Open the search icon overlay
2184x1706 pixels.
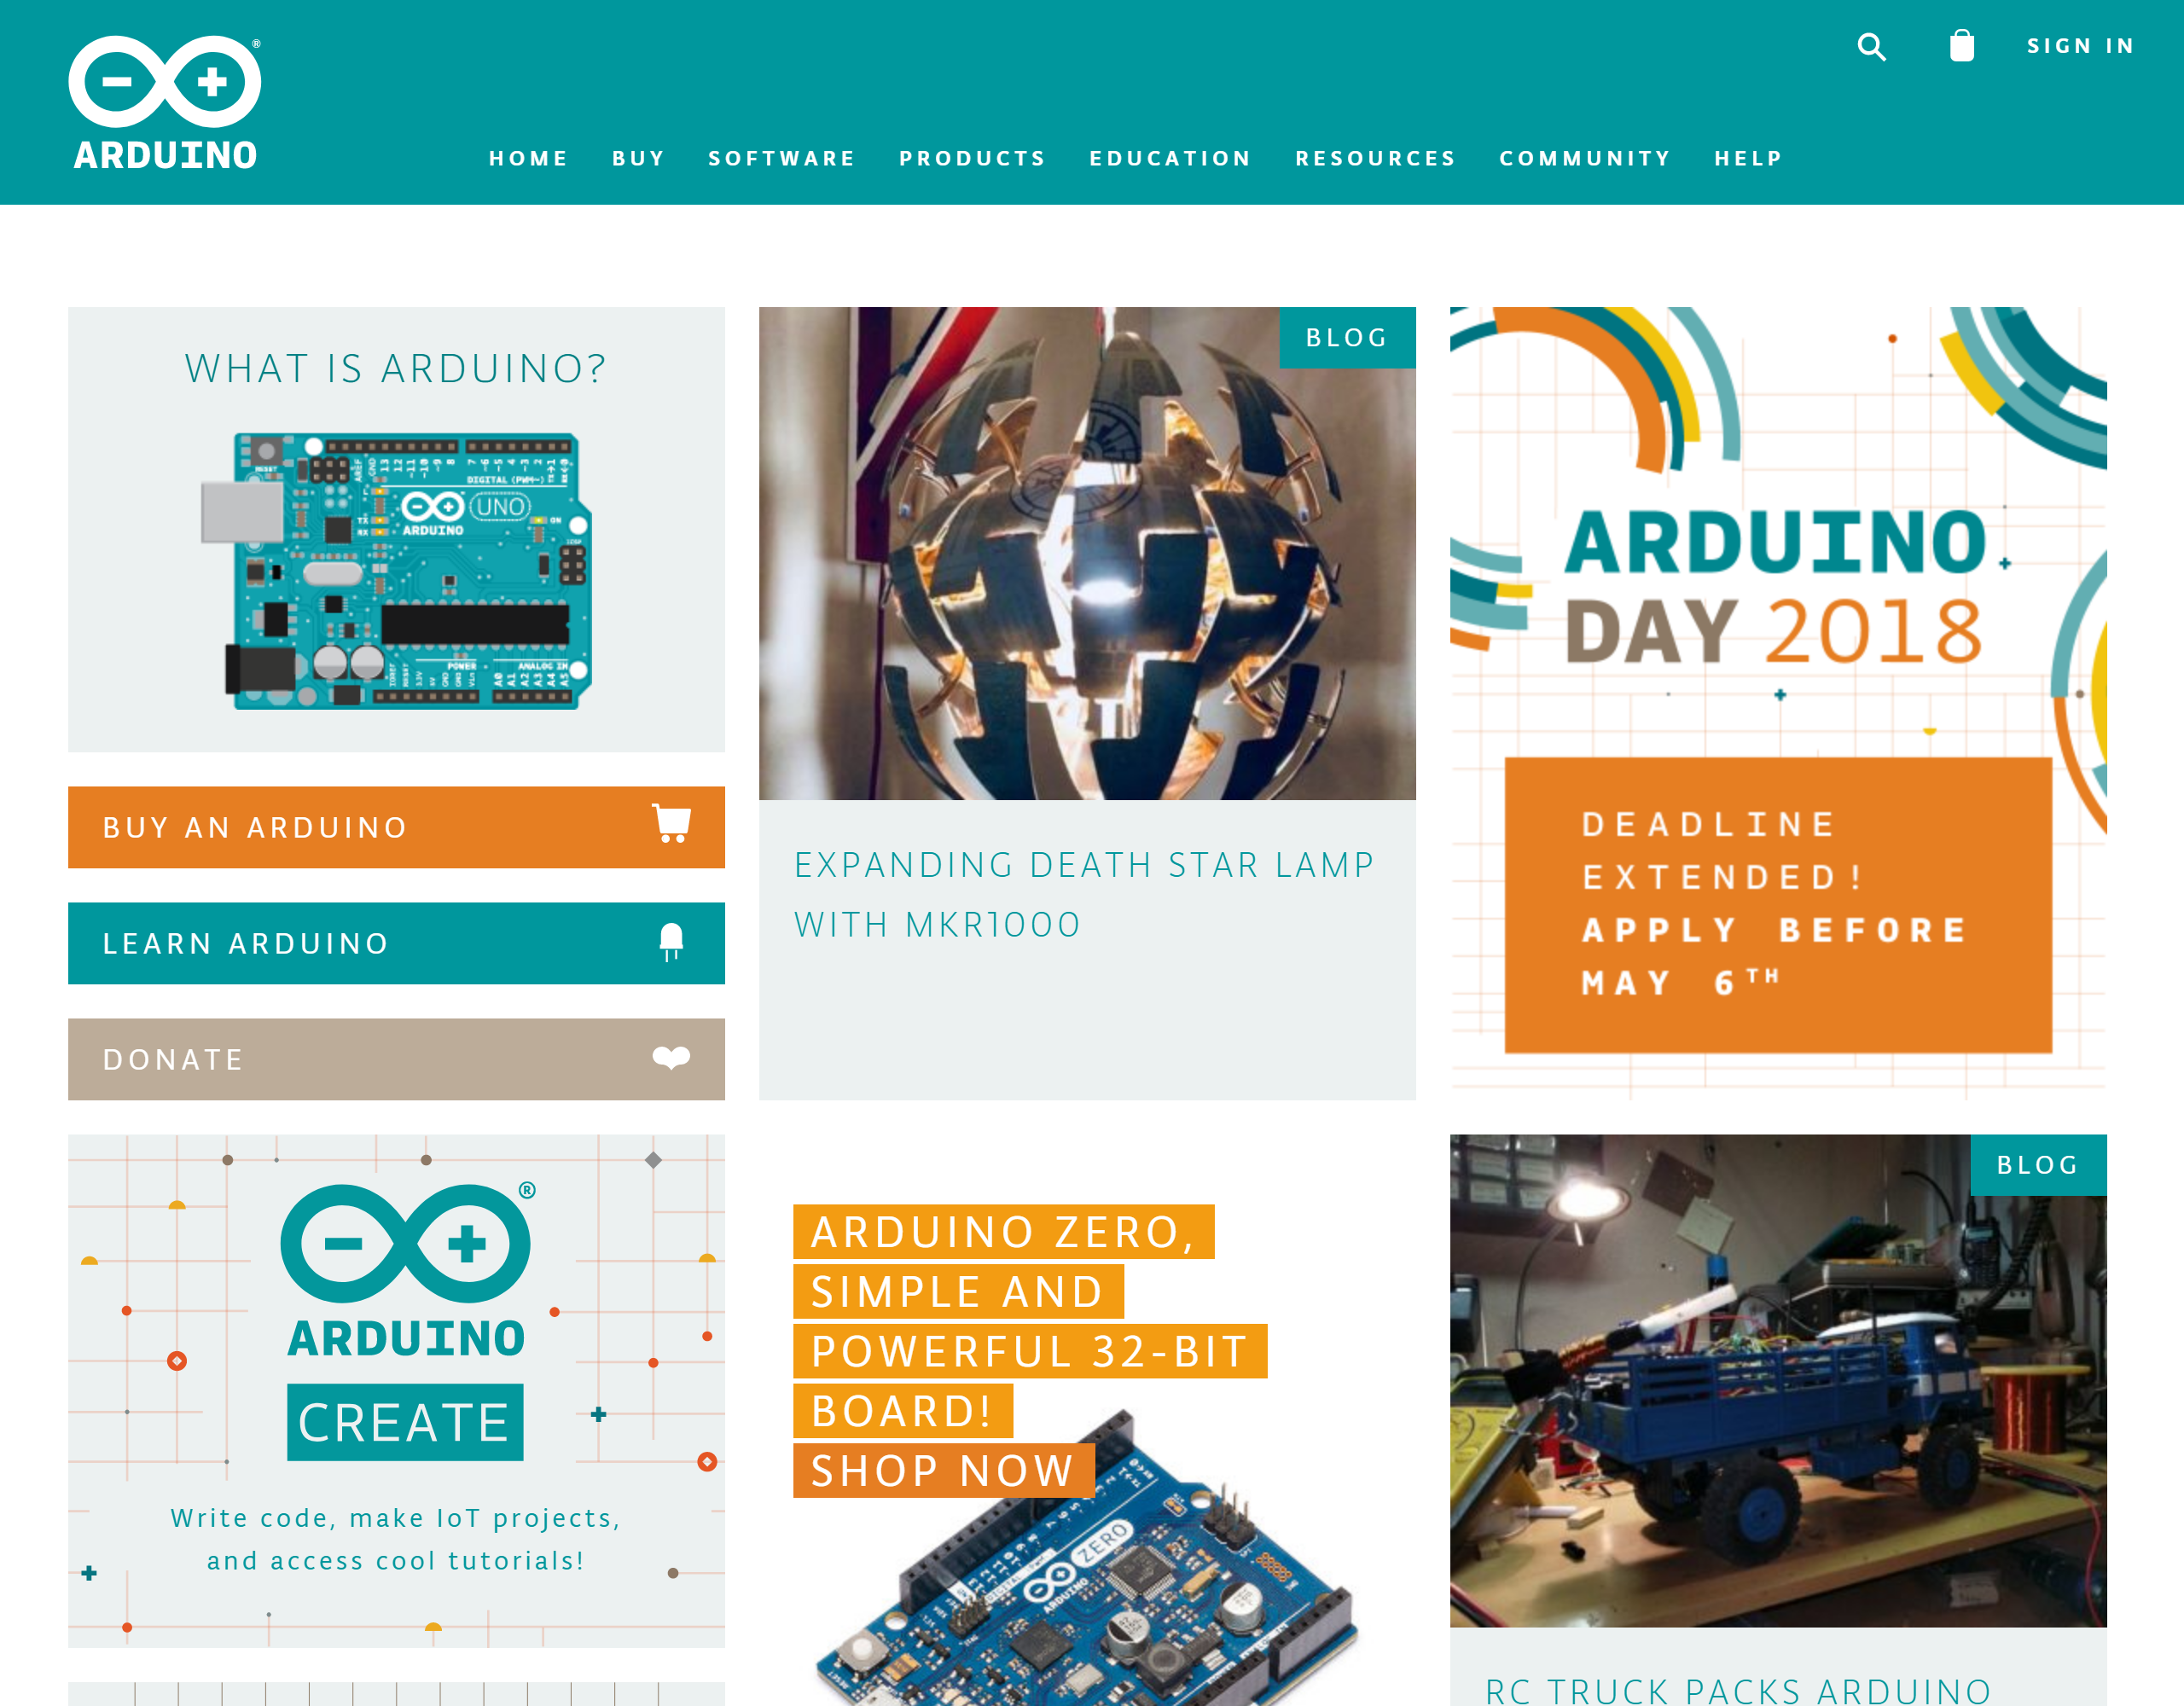tap(1872, 46)
